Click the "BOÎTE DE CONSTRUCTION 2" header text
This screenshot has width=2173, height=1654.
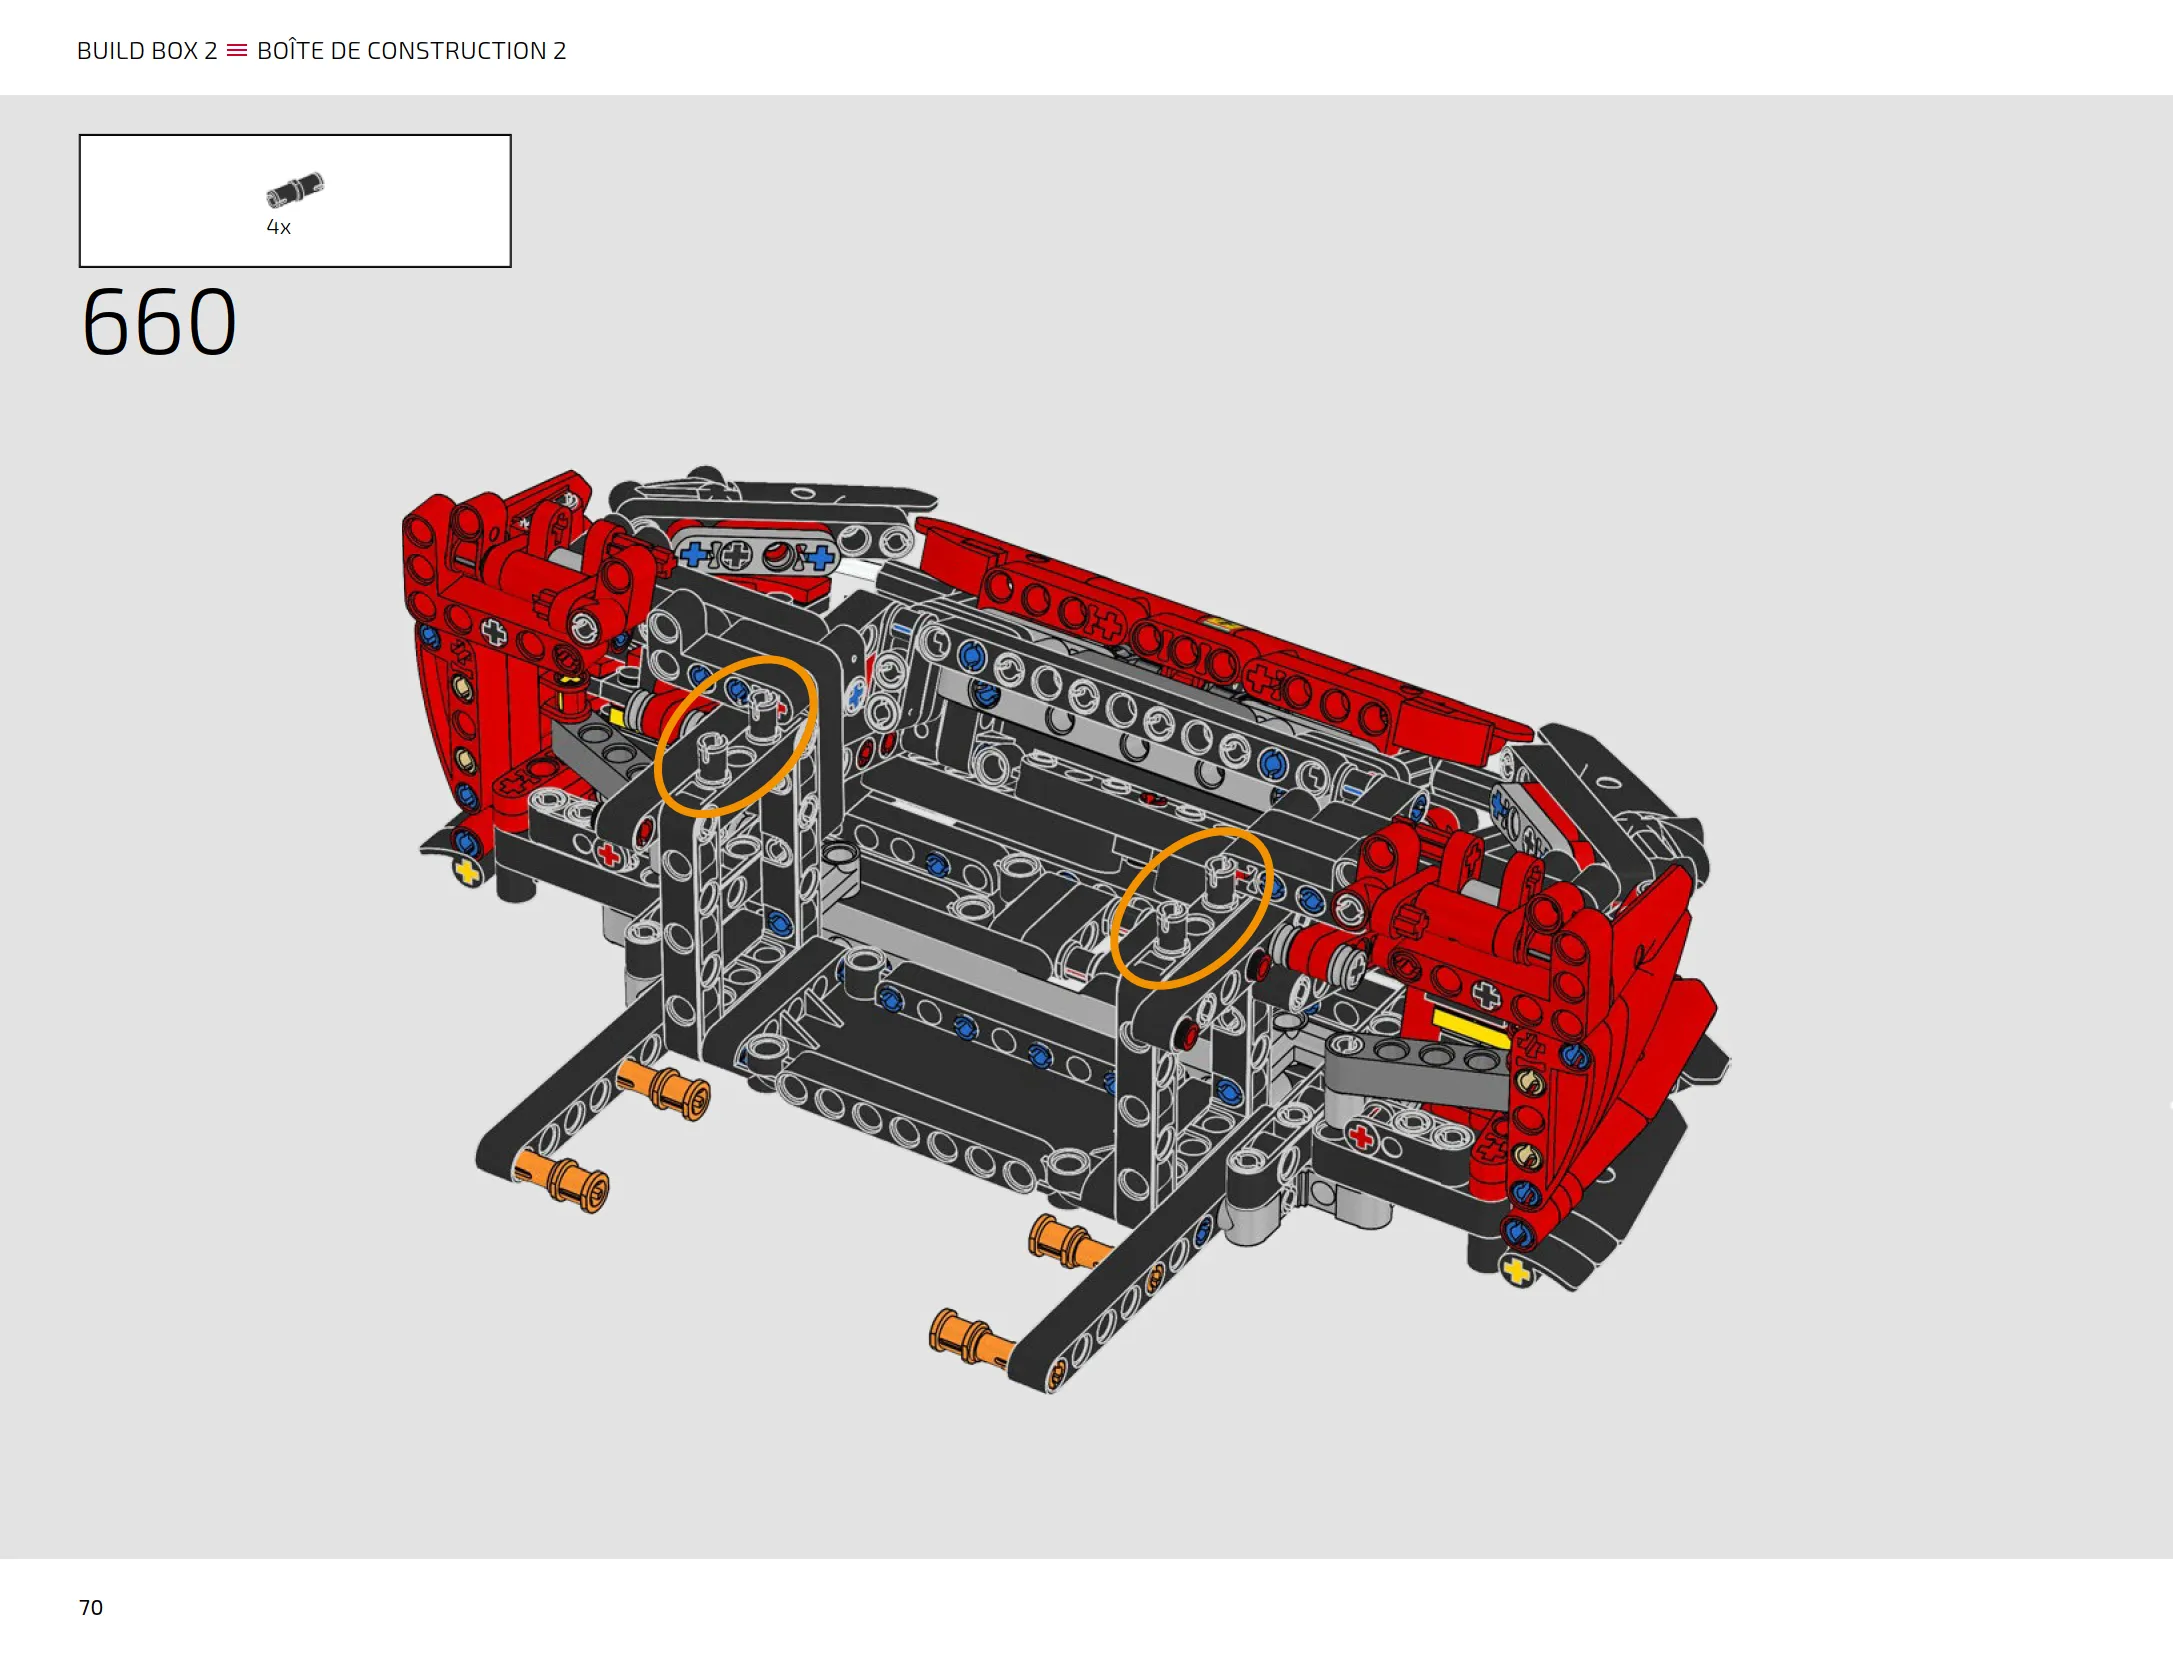click(x=412, y=50)
